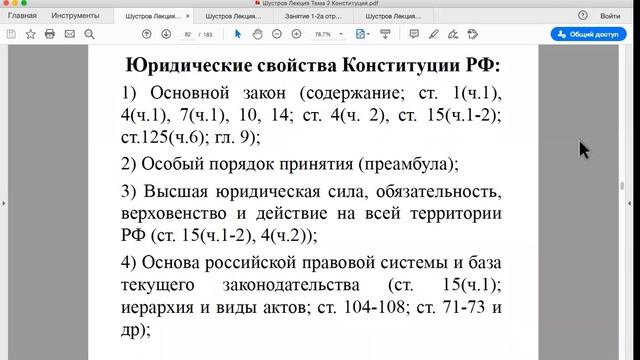The width and height of the screenshot is (640, 360).
Task: Click Войти to sign in
Action: [610, 16]
